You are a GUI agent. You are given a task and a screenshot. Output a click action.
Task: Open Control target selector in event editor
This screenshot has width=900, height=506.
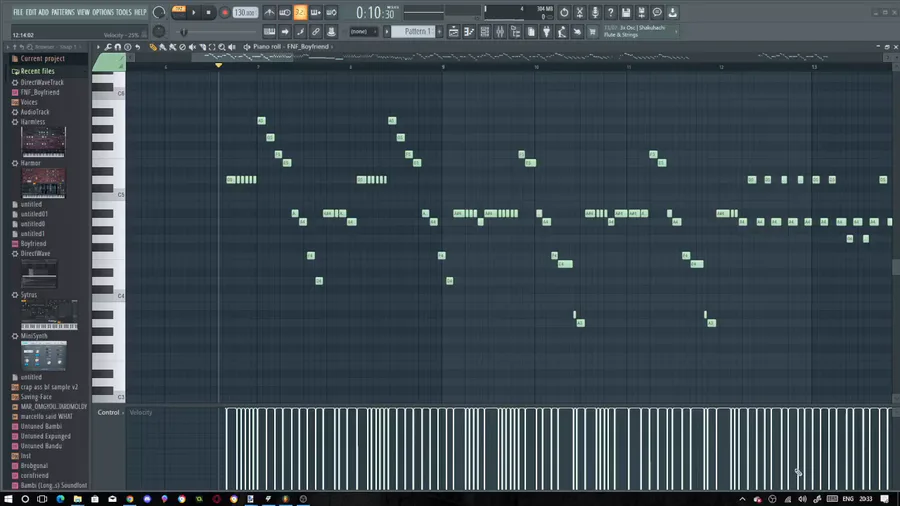pyautogui.click(x=108, y=412)
